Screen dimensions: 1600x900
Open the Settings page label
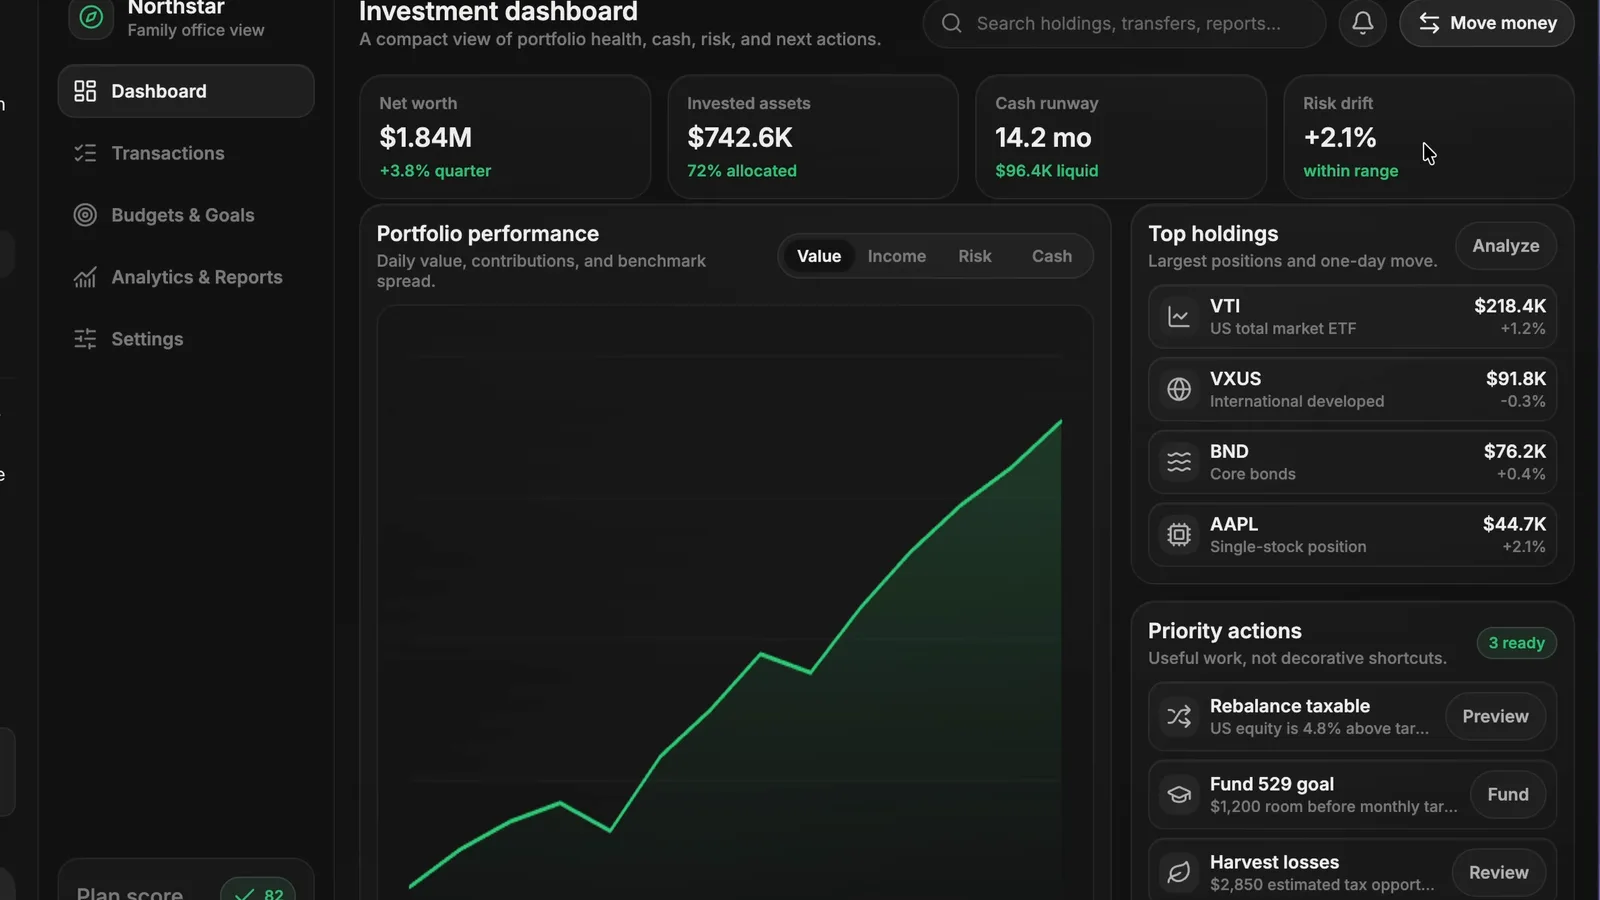point(147,339)
